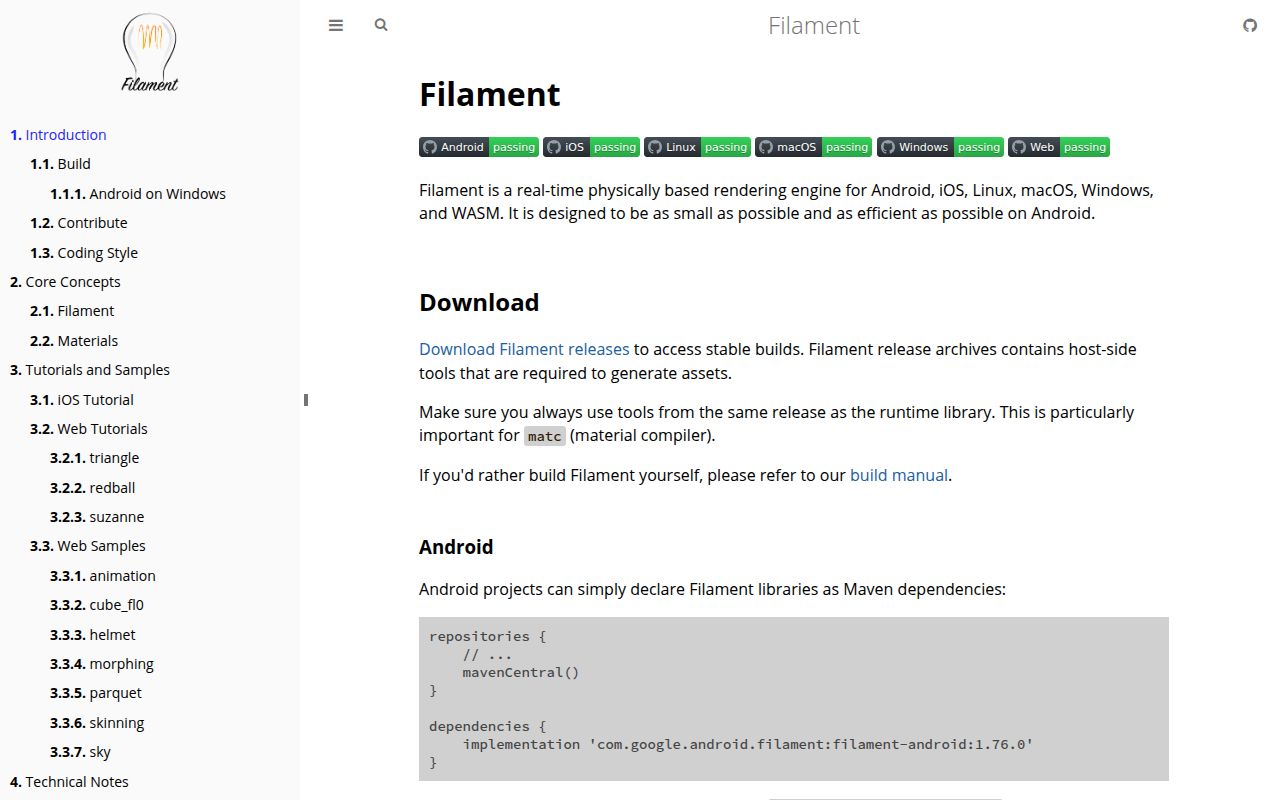The height and width of the screenshot is (800, 1280).
Task: Open 1.1.1. Android on Windows page
Action: point(138,194)
